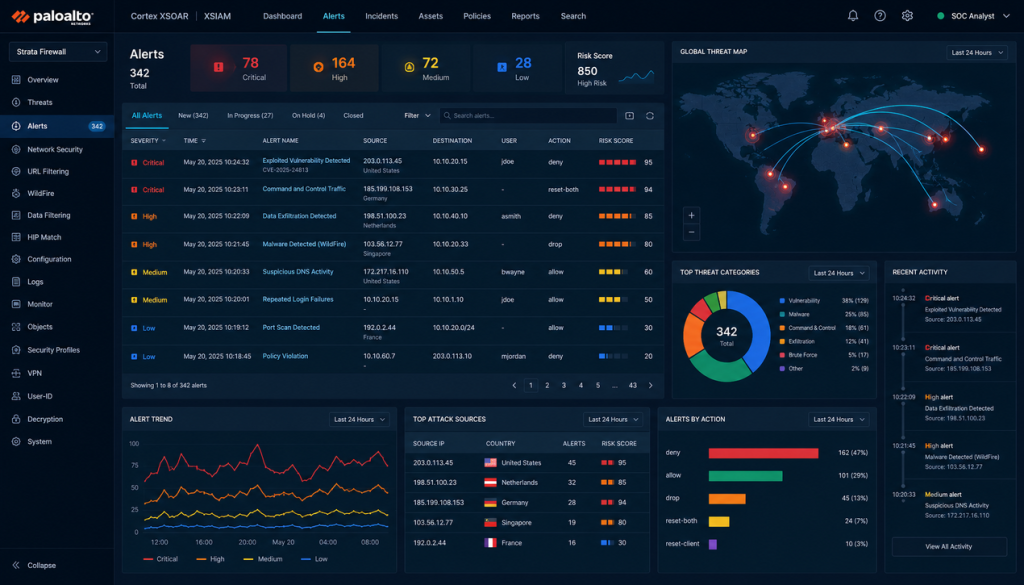Click the Search alerts input field

pos(528,116)
